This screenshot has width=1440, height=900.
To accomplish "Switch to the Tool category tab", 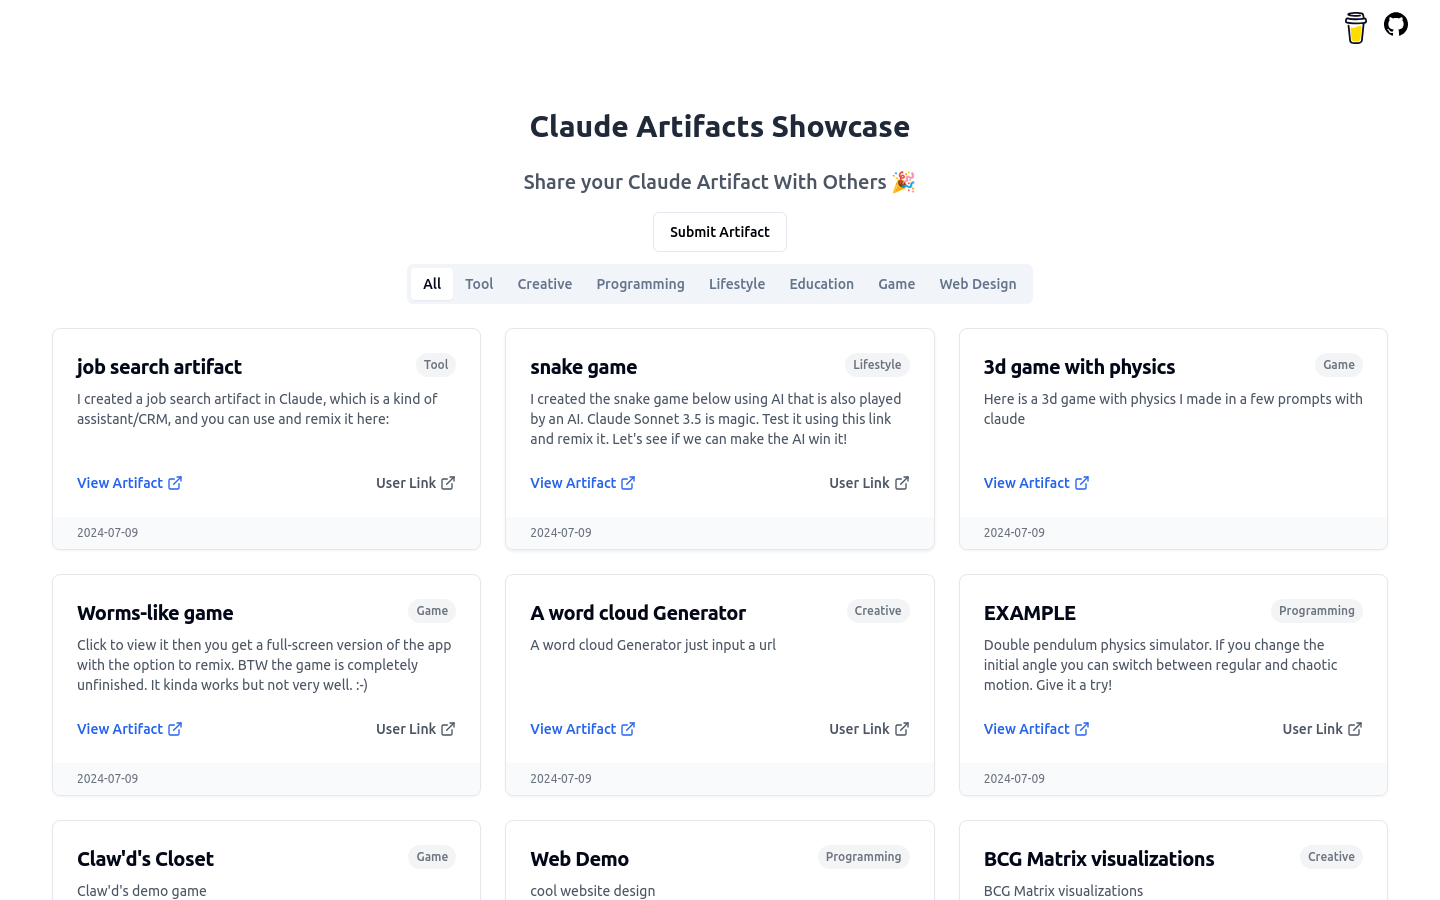I will [x=479, y=284].
